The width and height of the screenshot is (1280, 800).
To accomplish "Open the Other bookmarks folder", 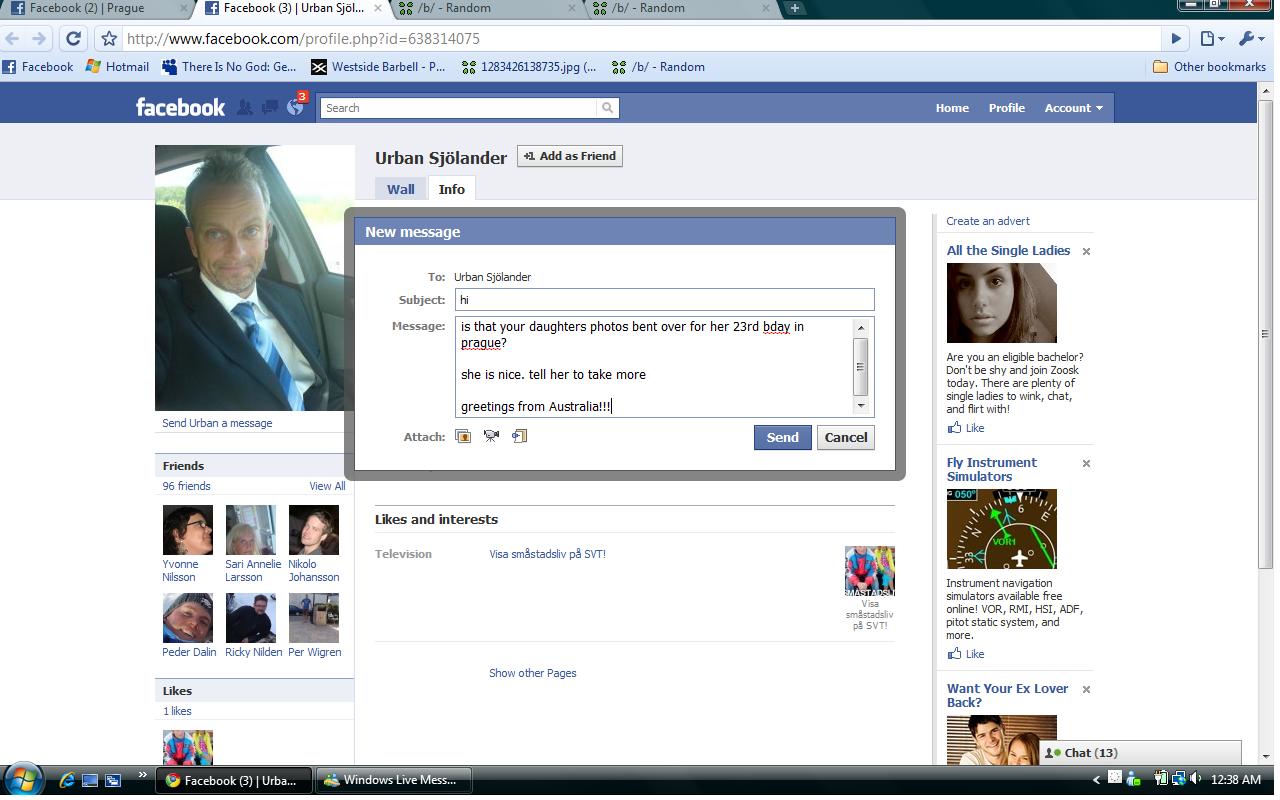I will (1209, 67).
